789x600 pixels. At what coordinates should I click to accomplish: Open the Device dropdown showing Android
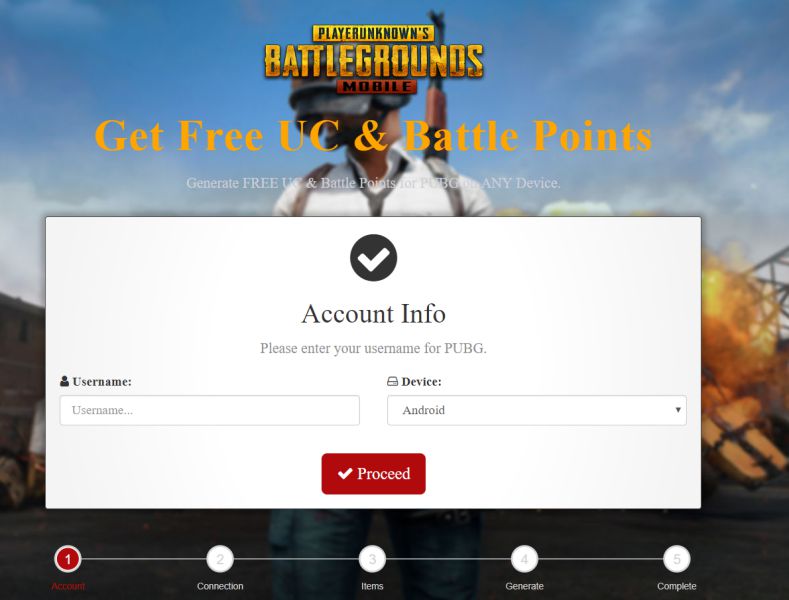coord(537,410)
